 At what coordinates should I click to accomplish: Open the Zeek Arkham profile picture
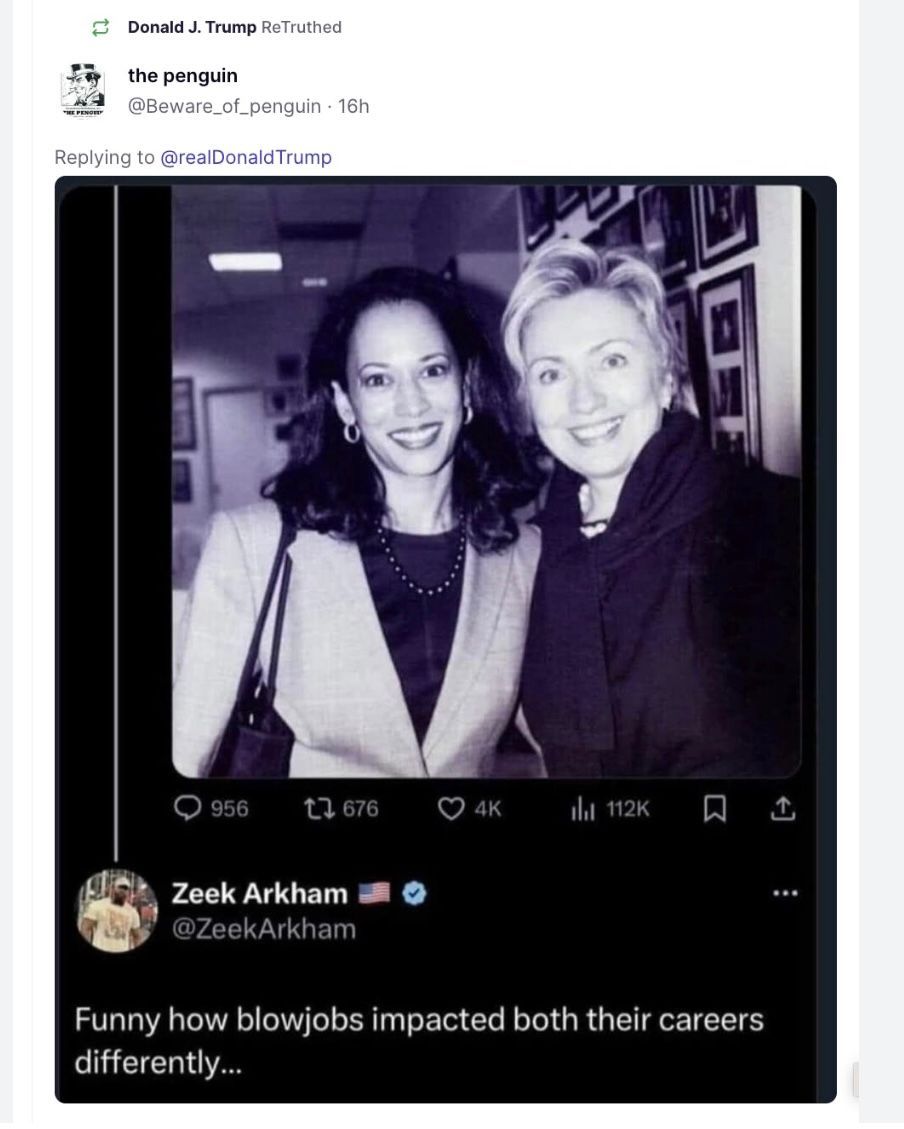coord(117,909)
